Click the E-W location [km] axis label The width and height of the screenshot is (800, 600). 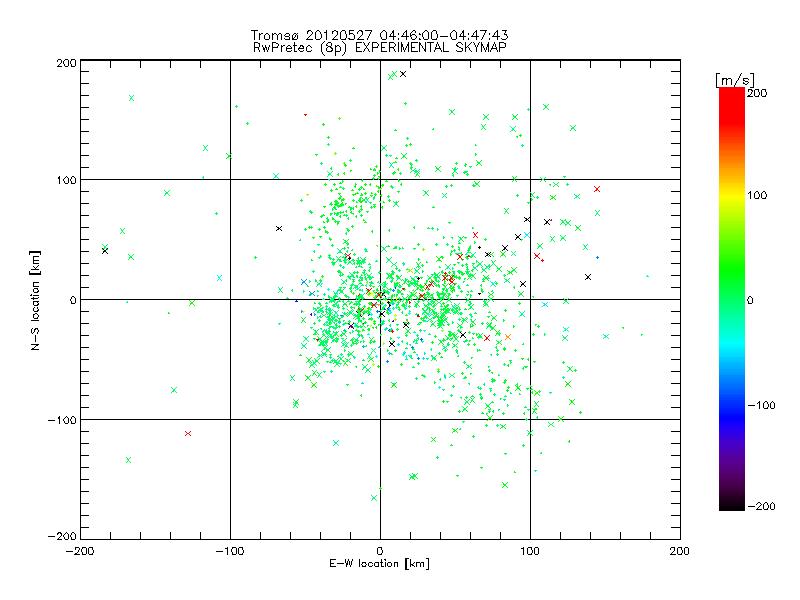(379, 563)
